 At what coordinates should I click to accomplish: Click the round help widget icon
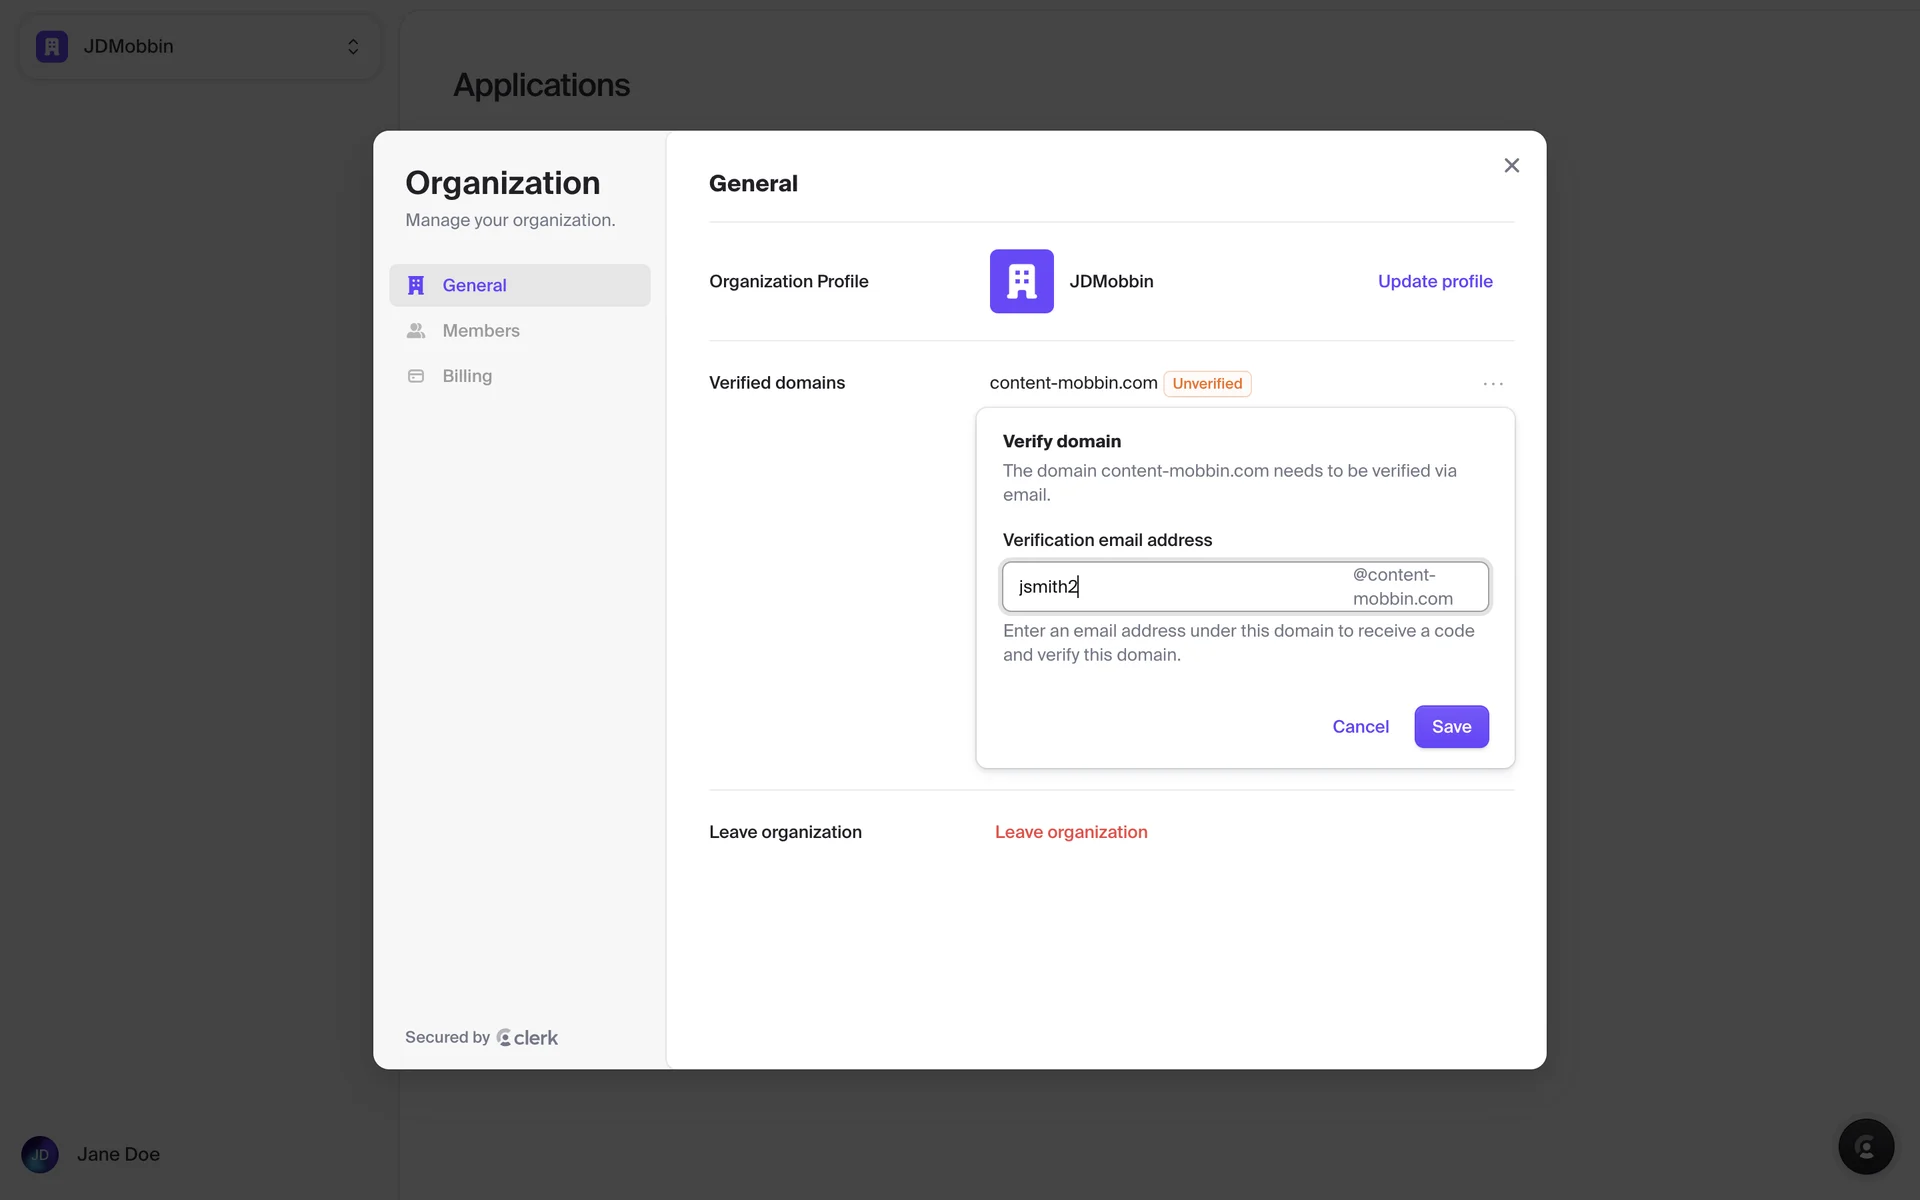[1865, 1147]
